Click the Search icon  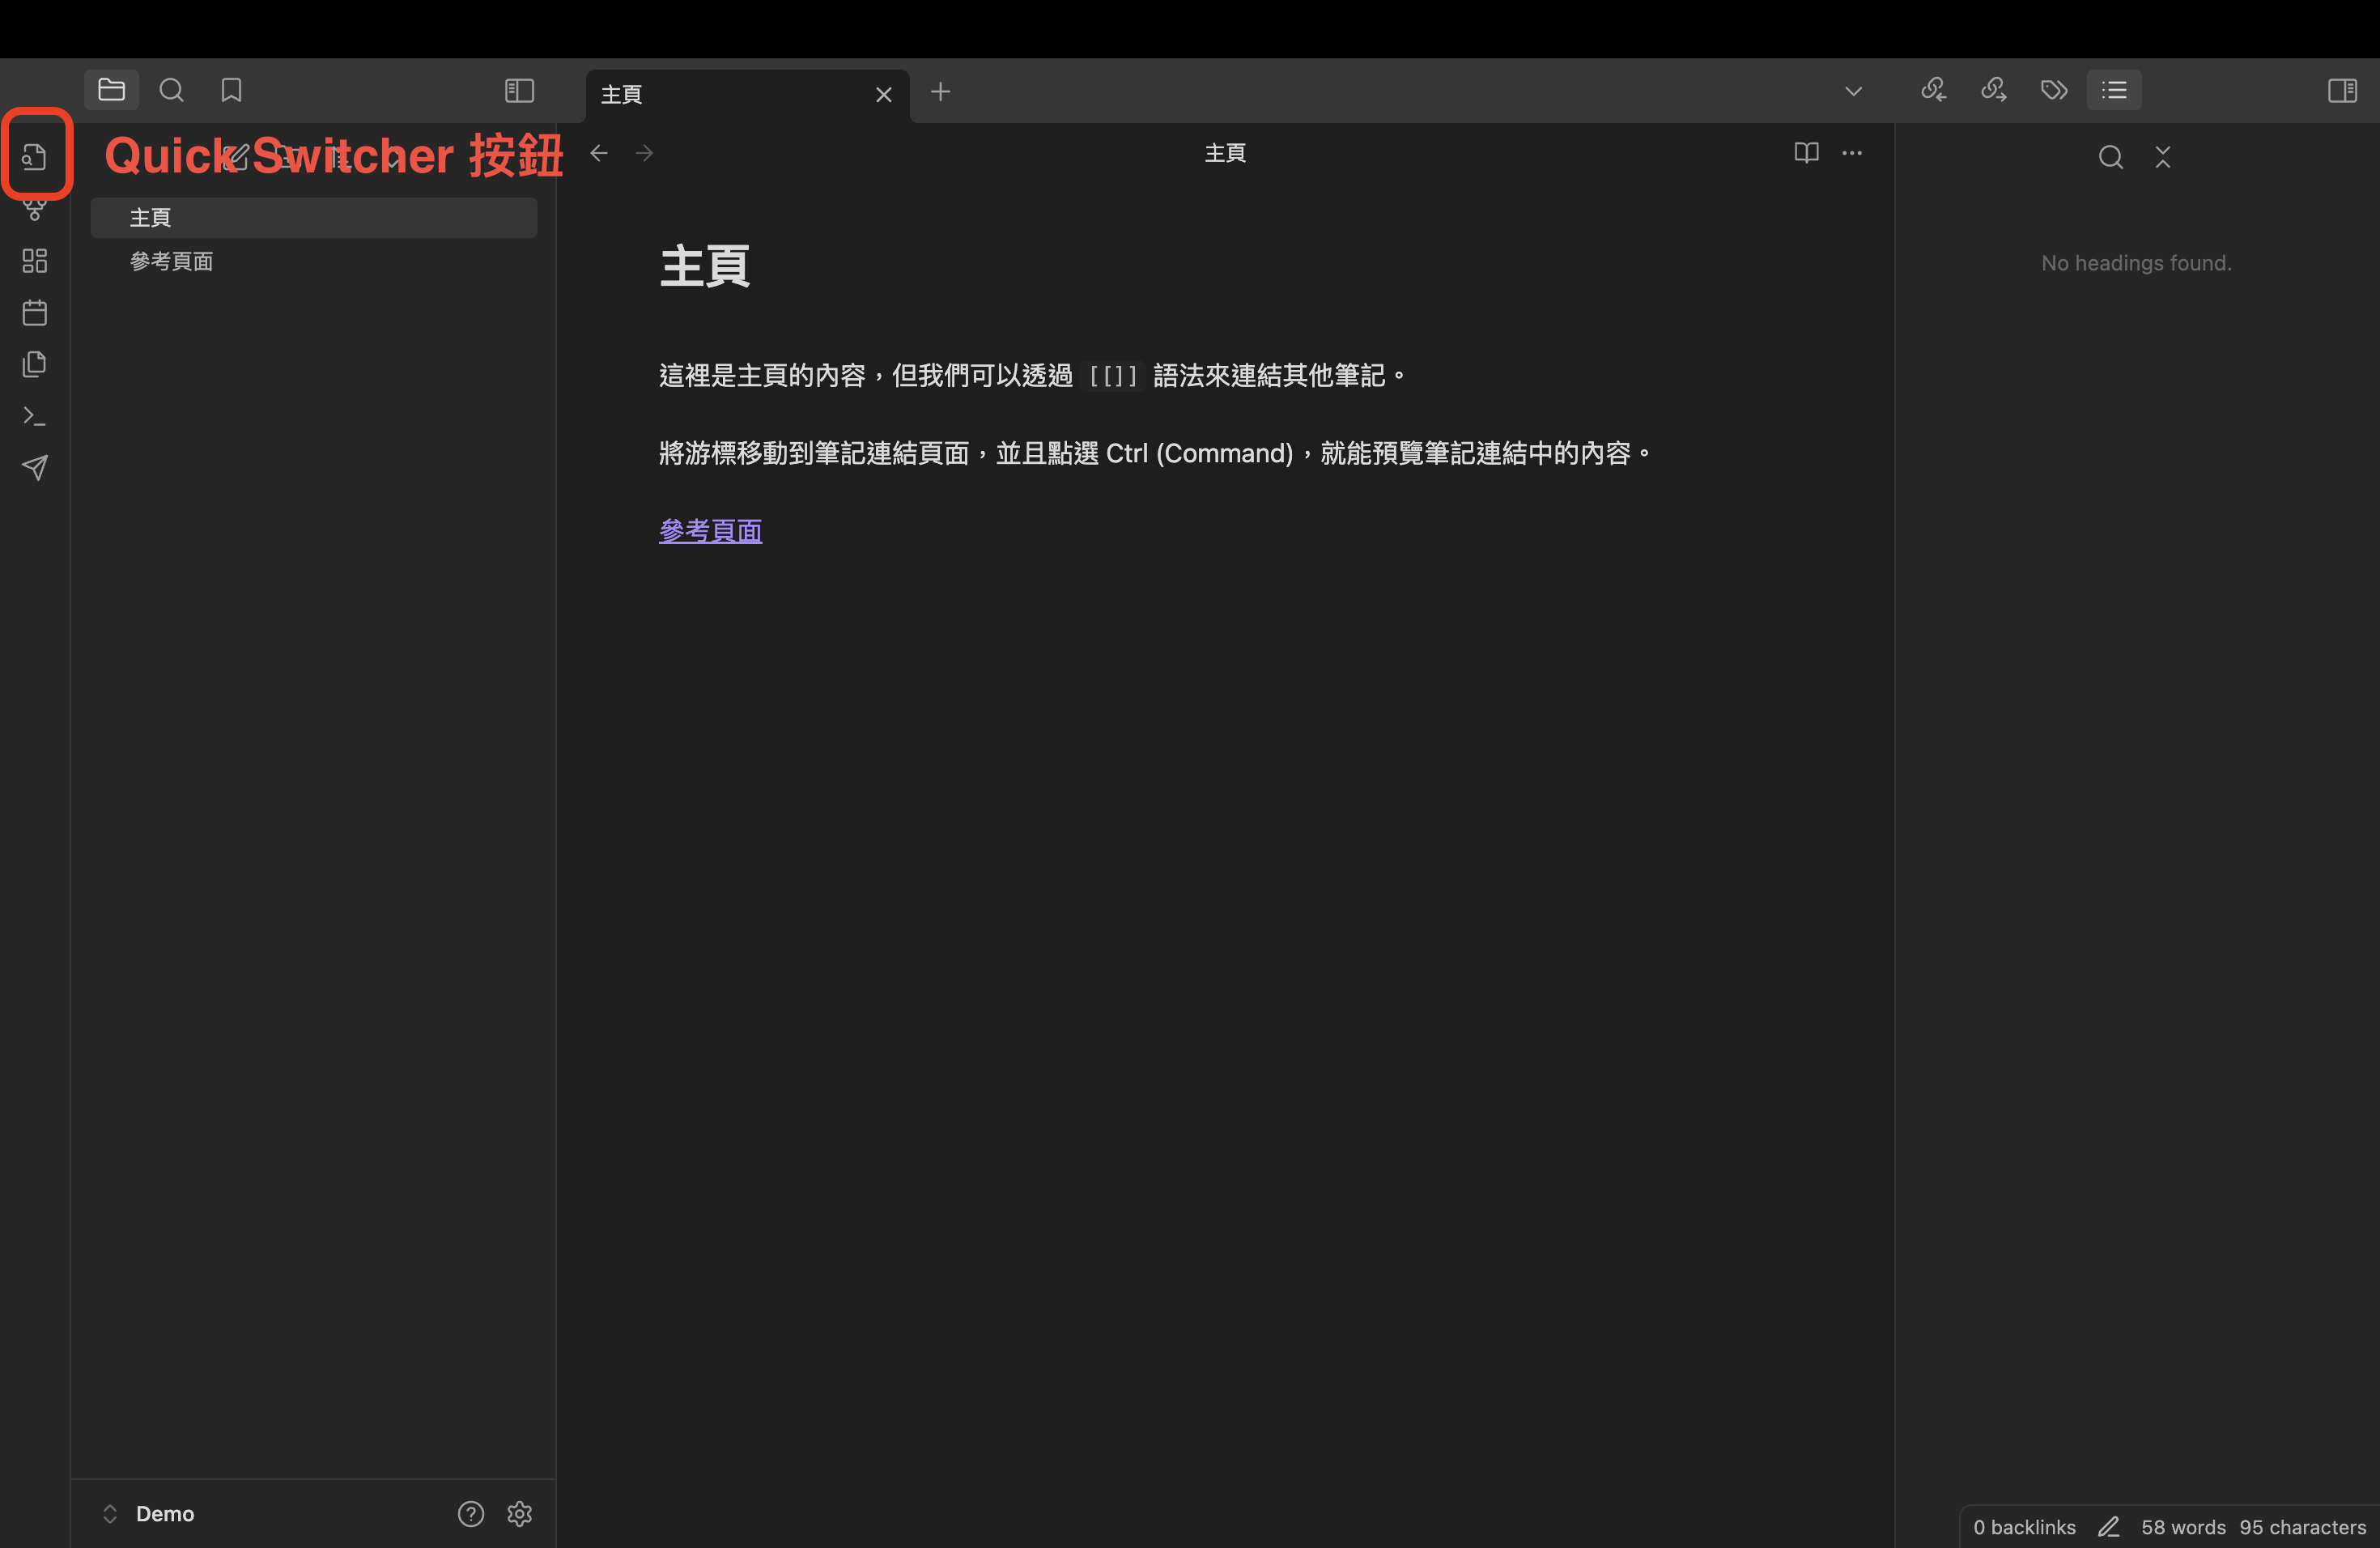(x=172, y=88)
